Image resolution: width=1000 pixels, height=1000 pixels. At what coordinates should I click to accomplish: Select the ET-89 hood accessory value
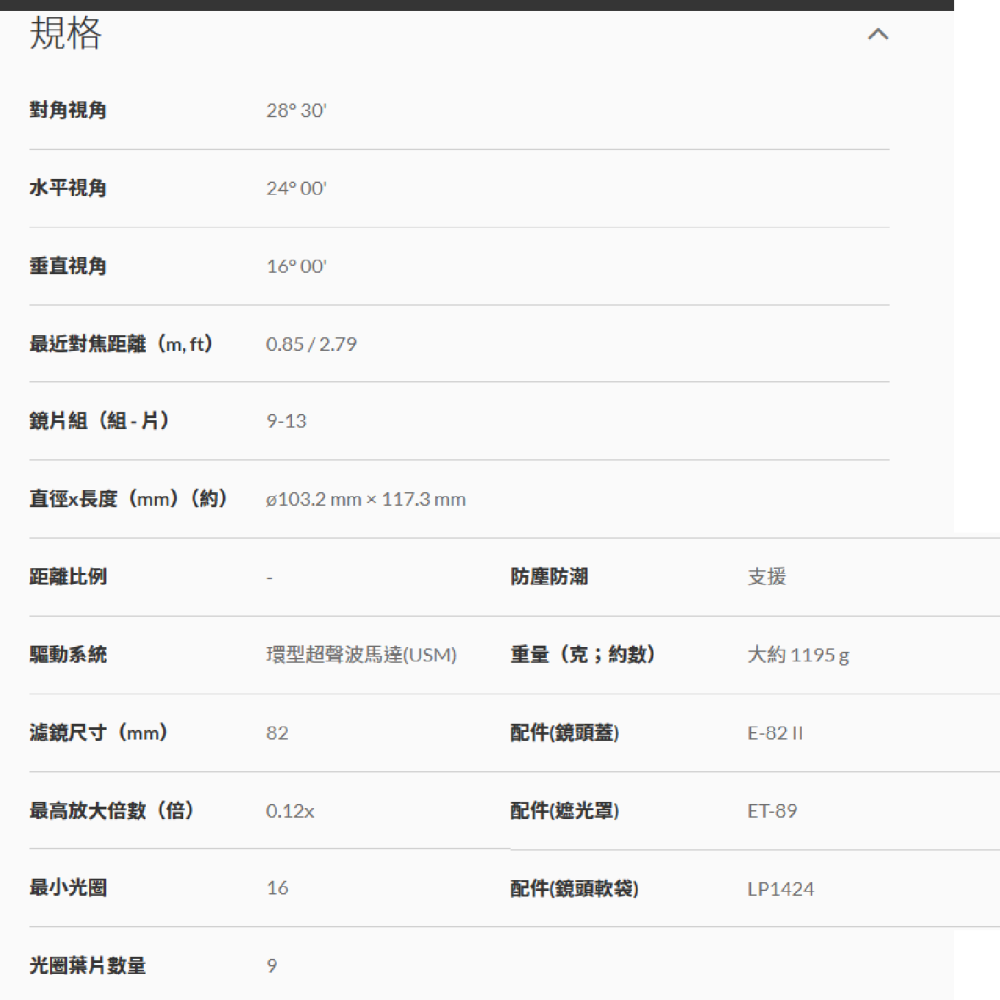pyautogui.click(x=772, y=811)
